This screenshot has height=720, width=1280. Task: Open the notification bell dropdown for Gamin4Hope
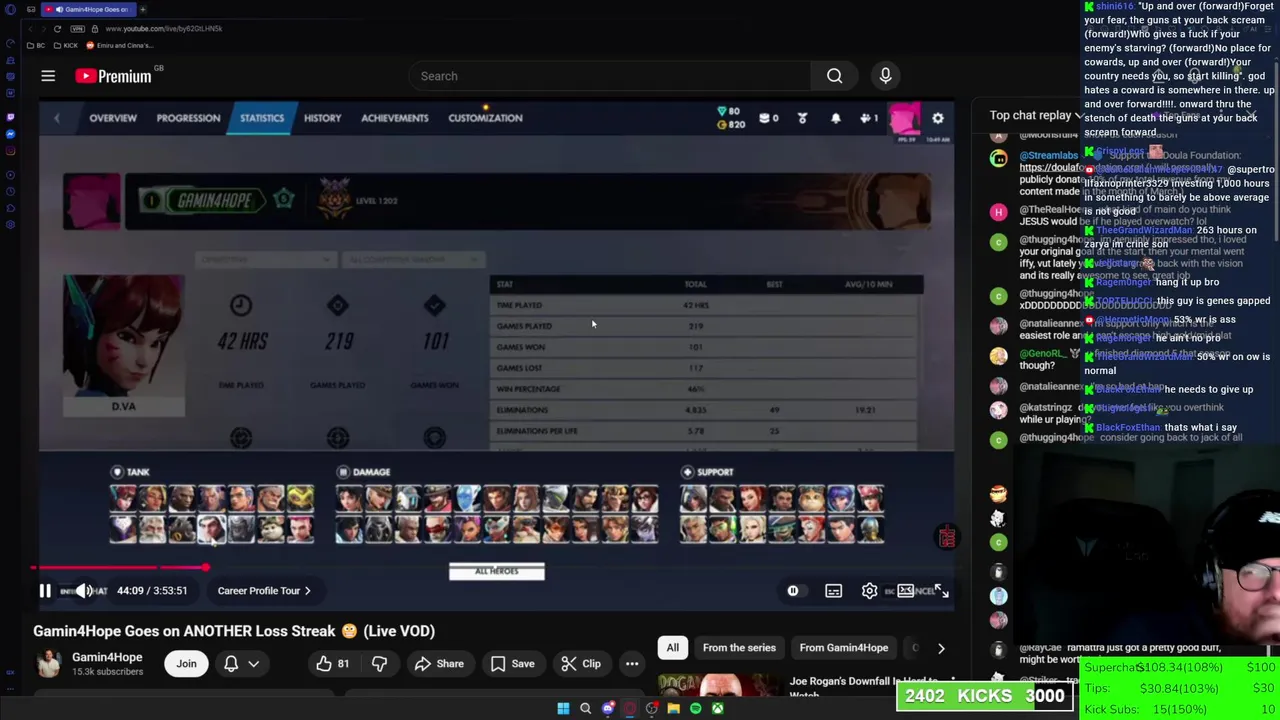pyautogui.click(x=240, y=664)
